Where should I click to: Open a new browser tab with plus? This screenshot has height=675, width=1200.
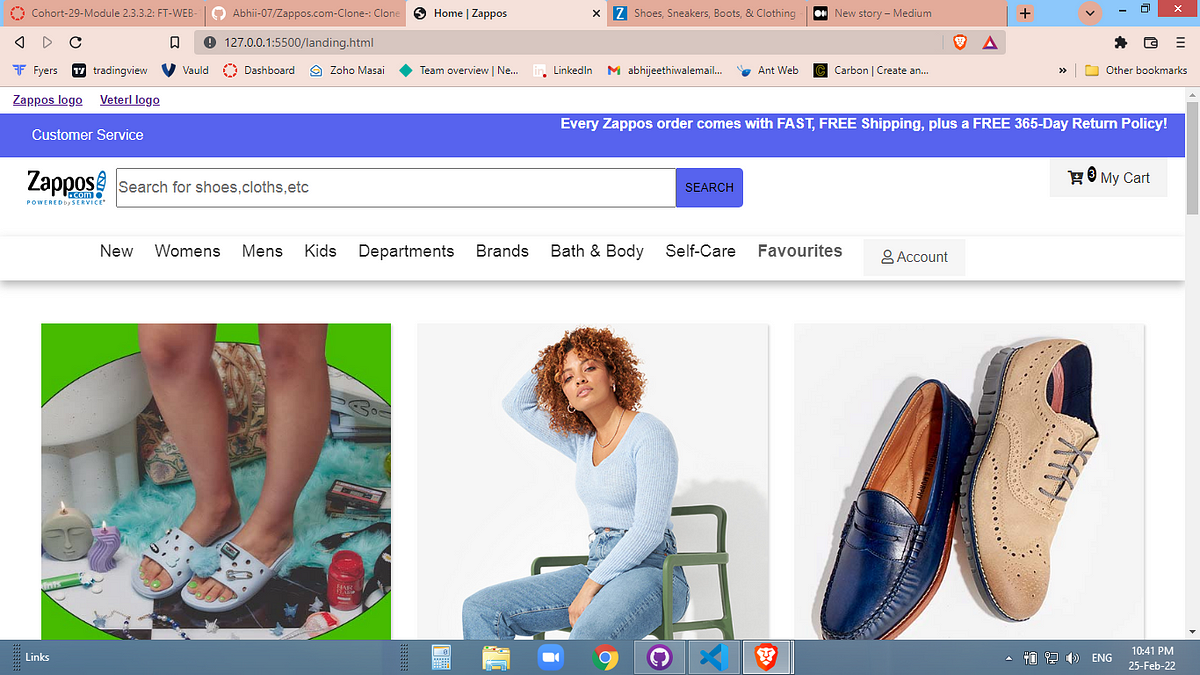(1024, 13)
